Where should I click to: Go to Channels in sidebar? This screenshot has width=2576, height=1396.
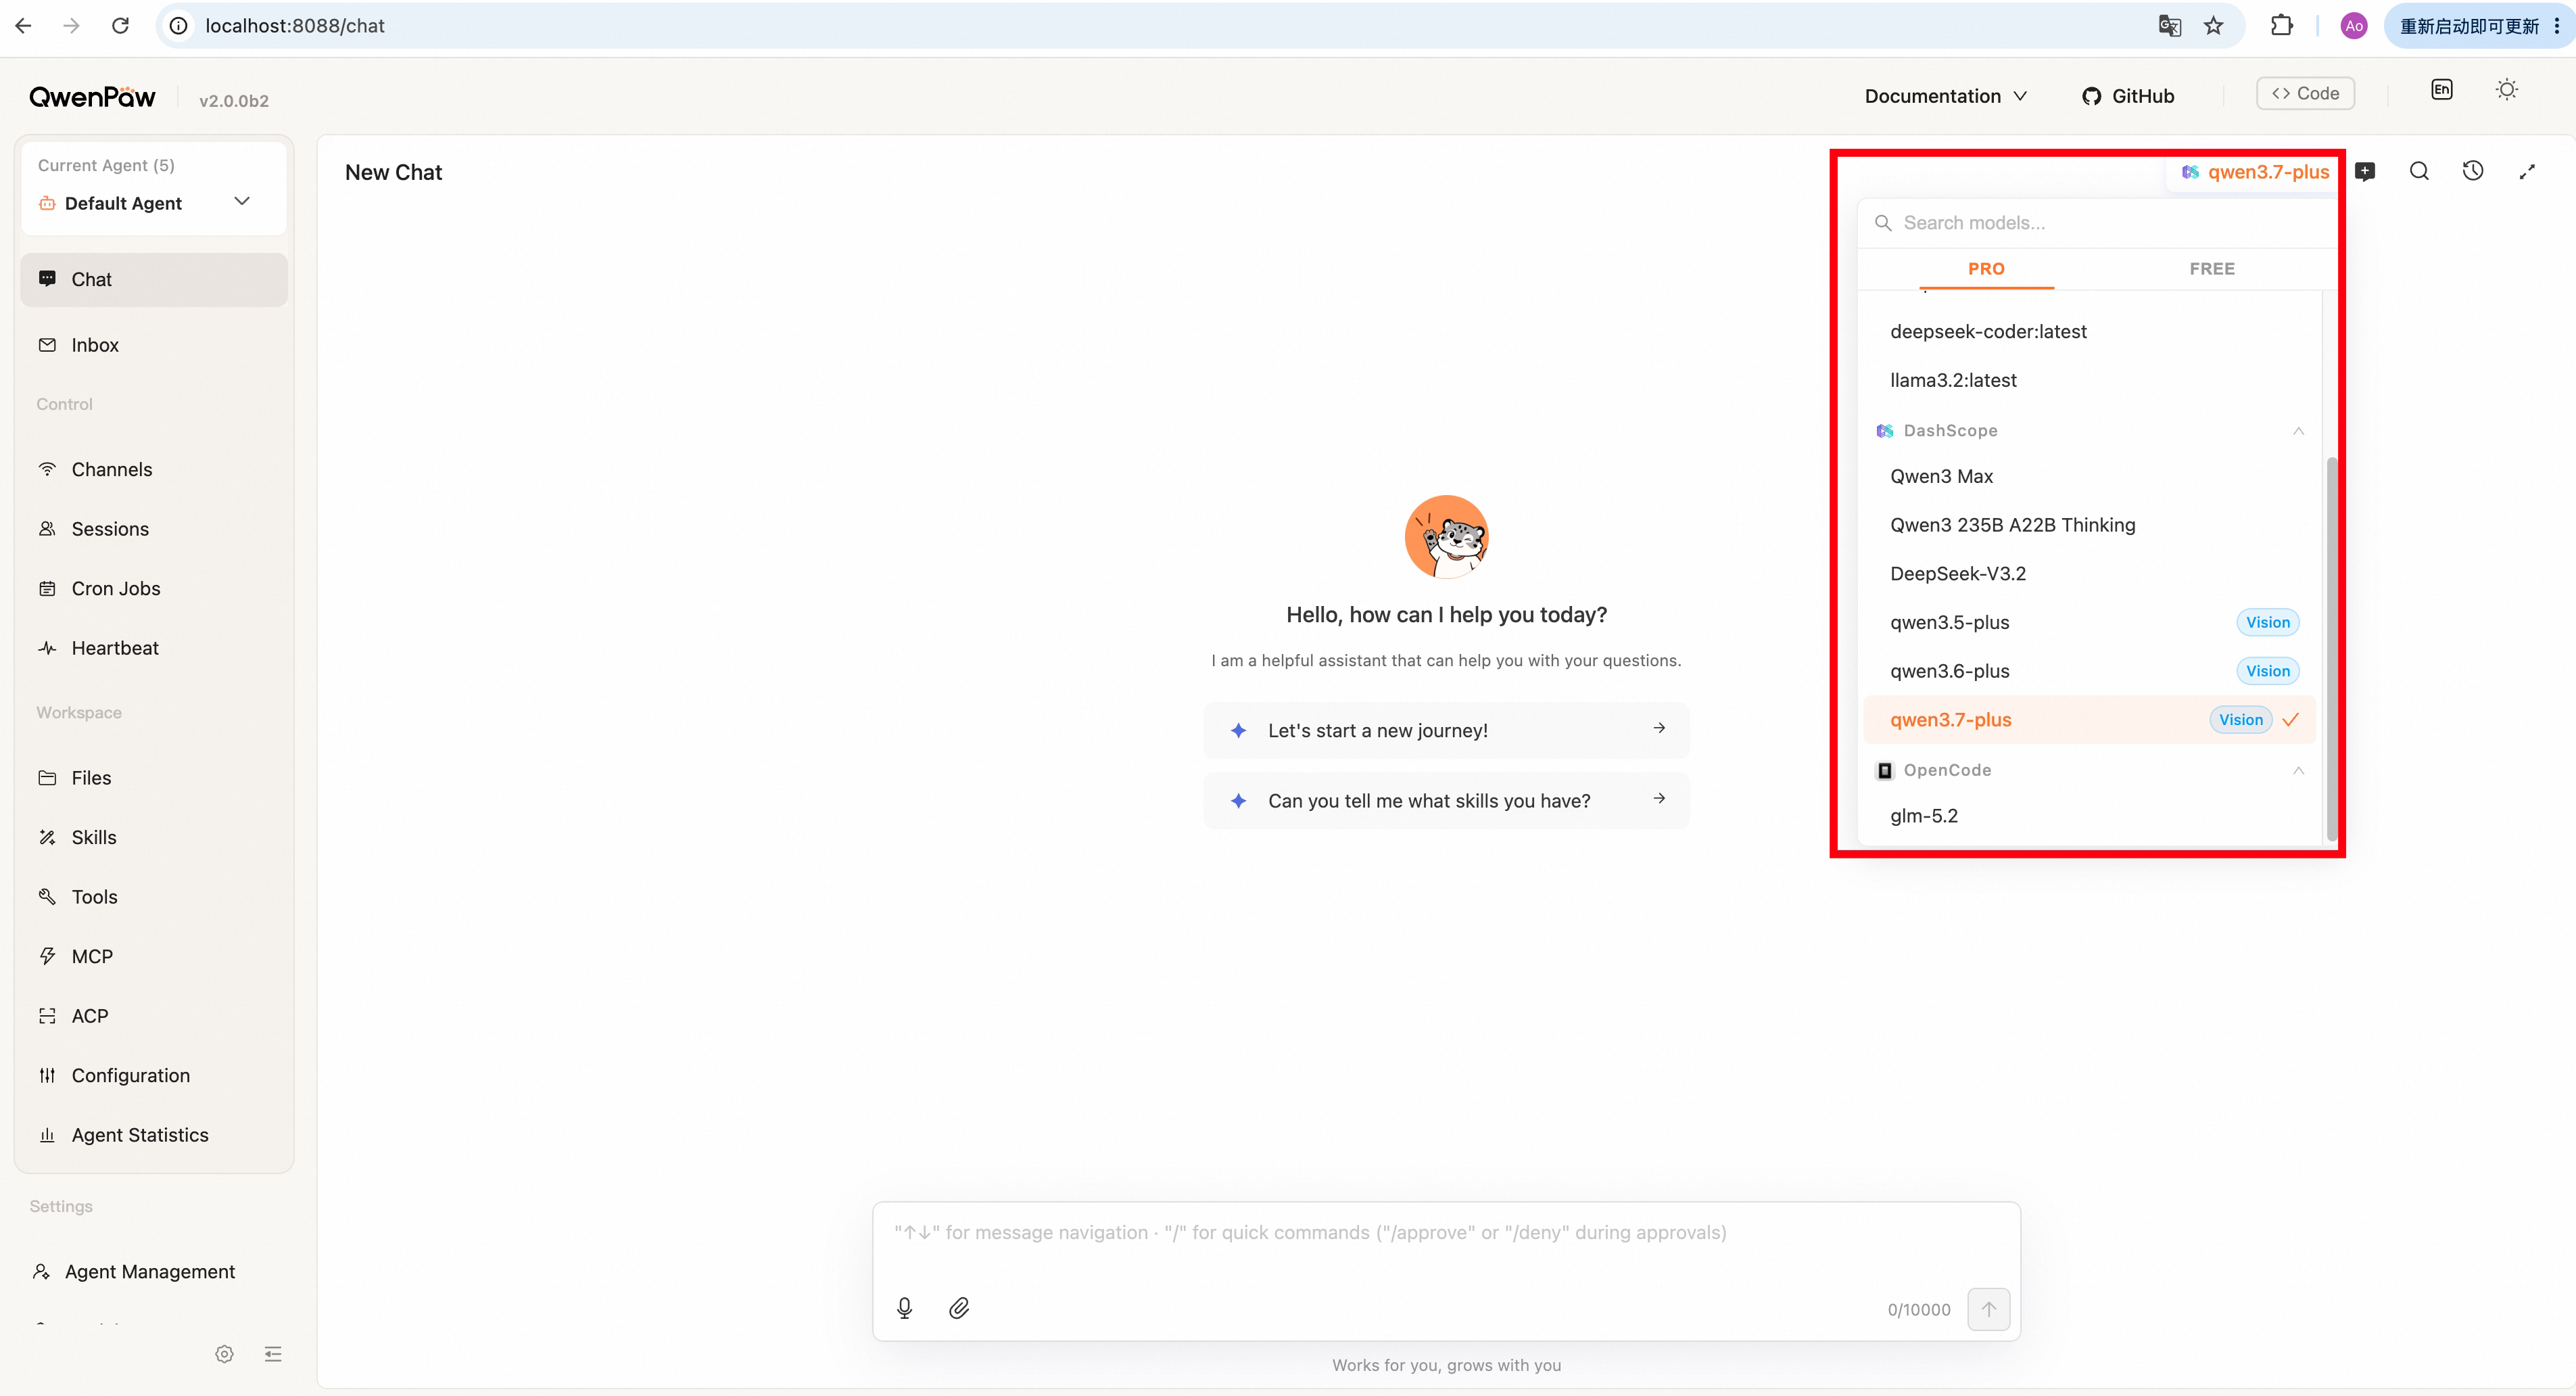(x=154, y=470)
